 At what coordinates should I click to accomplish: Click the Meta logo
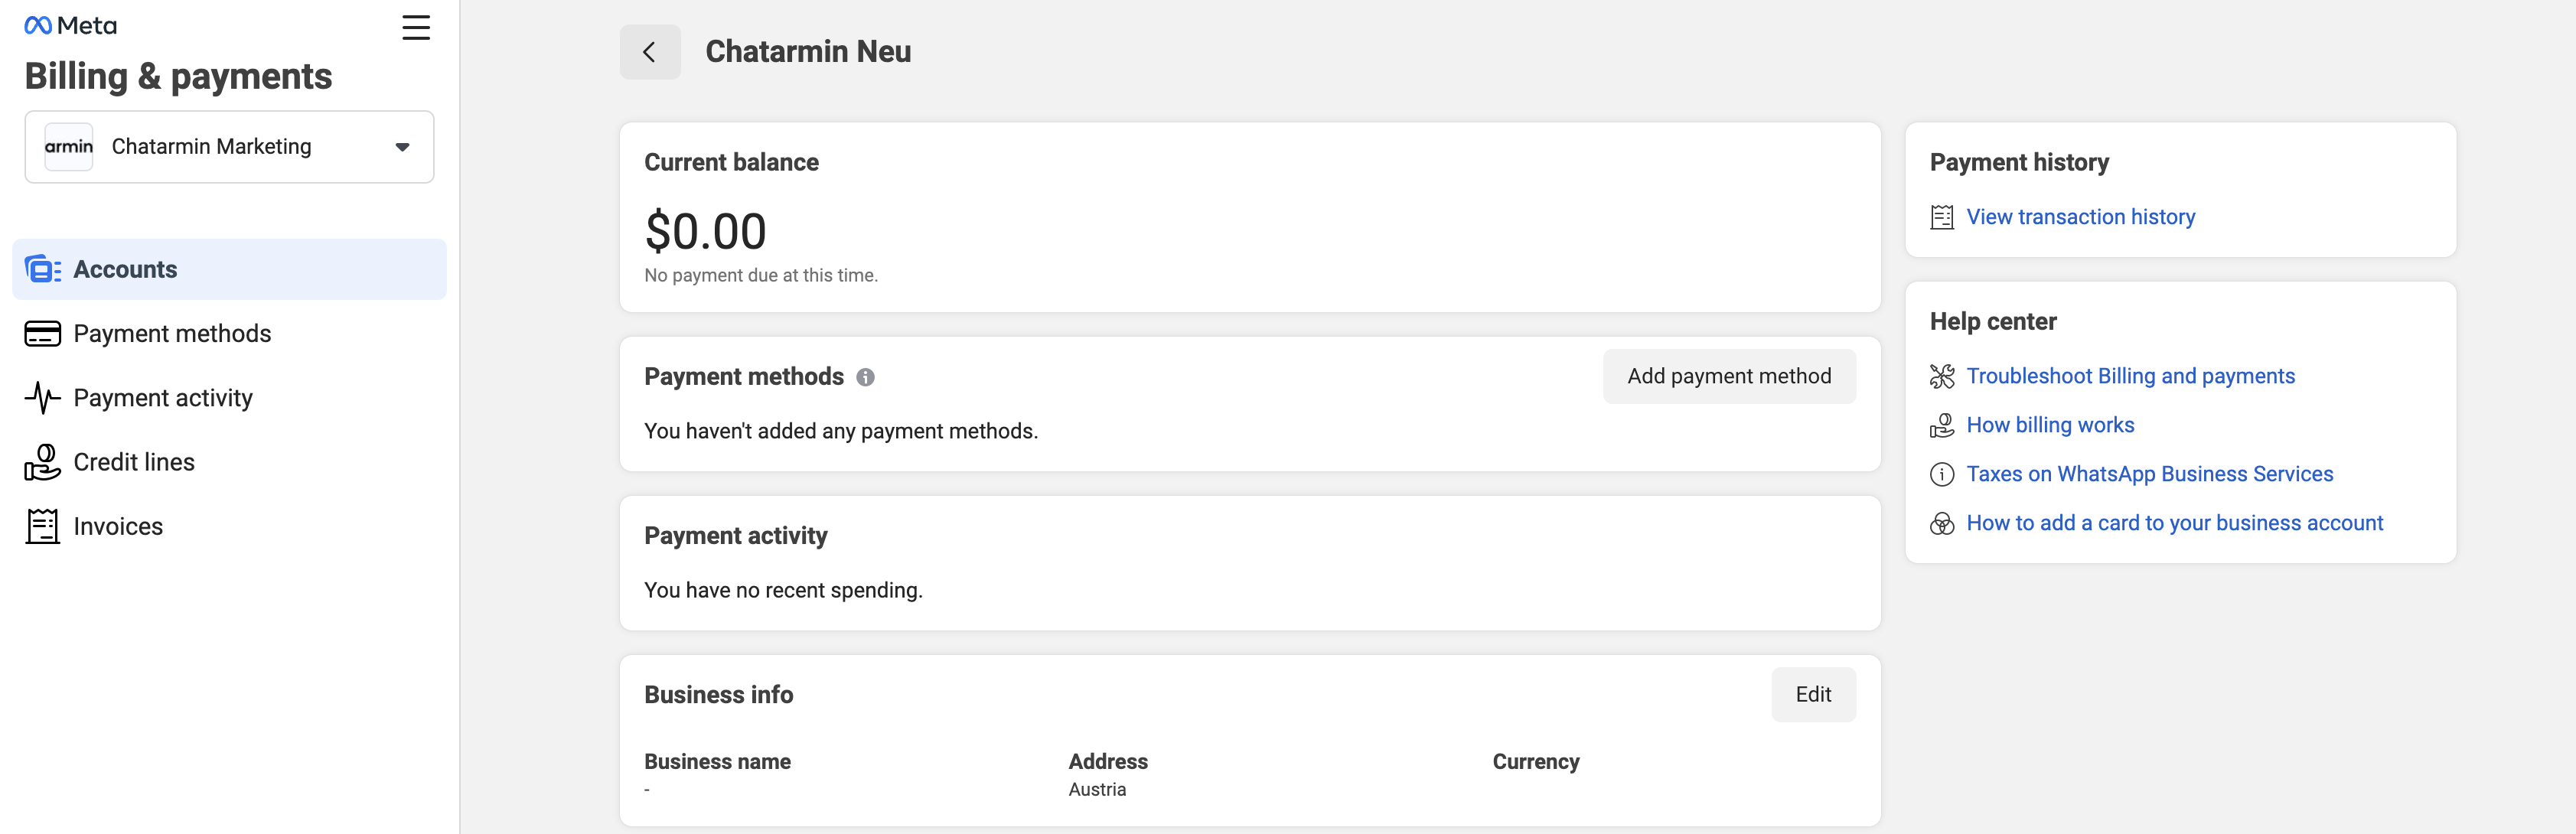(x=70, y=26)
